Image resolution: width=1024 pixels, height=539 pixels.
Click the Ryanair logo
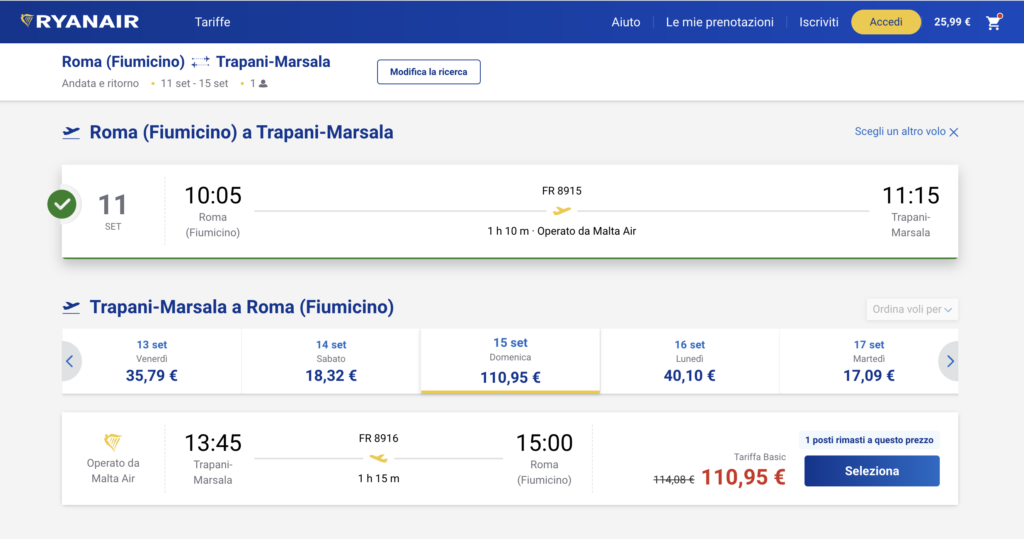pyautogui.click(x=80, y=22)
